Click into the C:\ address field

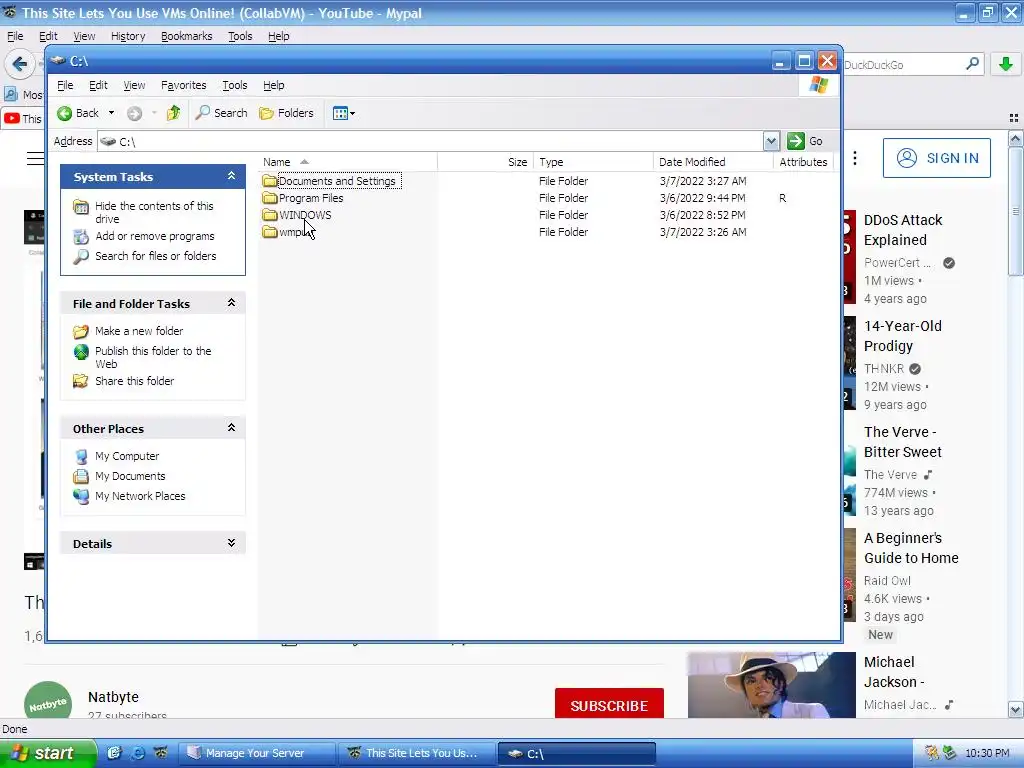point(430,141)
